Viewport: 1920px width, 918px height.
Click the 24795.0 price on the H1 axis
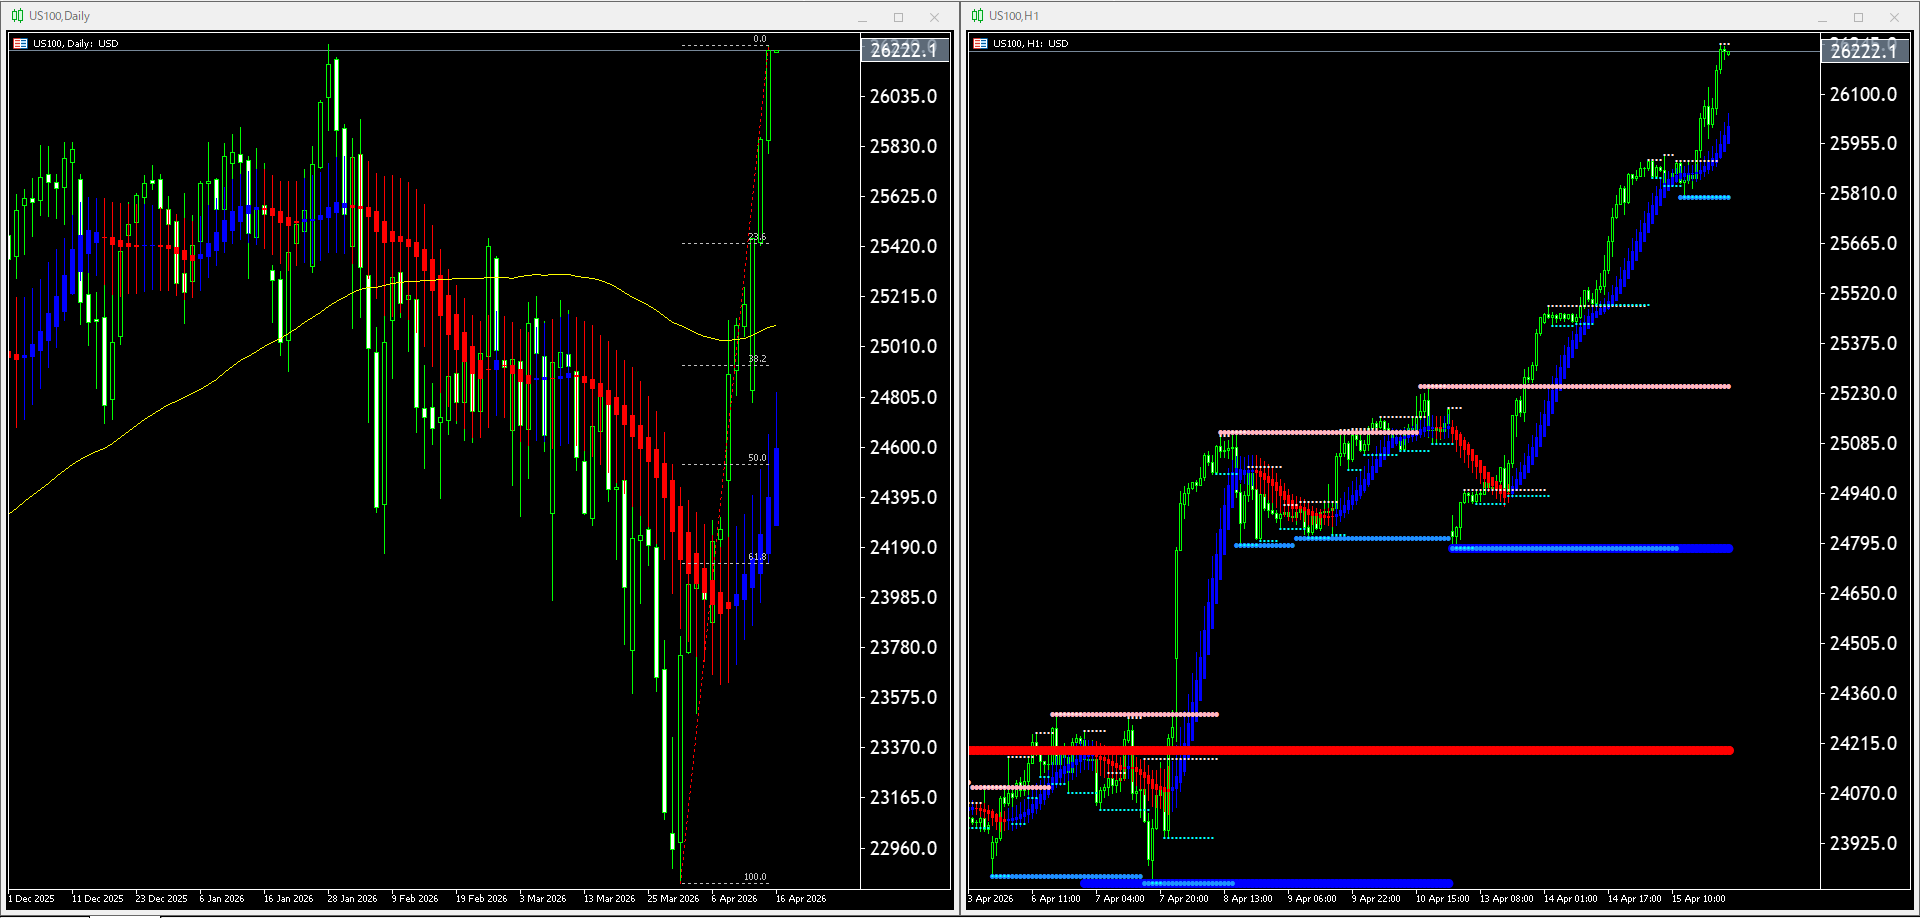coord(1863,543)
